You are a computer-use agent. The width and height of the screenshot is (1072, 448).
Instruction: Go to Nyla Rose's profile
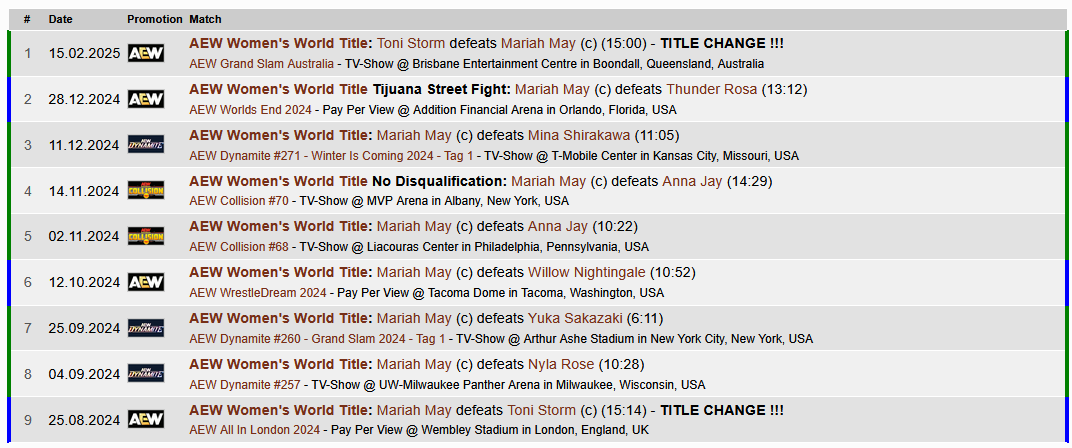(561, 364)
